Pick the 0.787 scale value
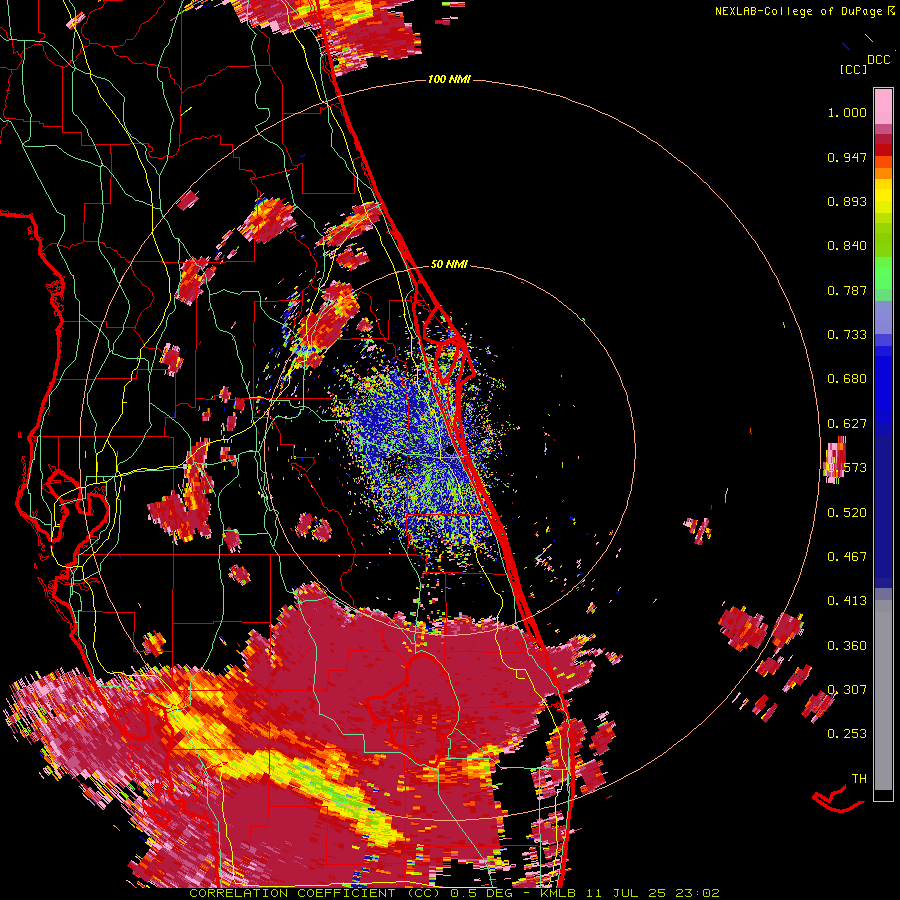 click(847, 290)
